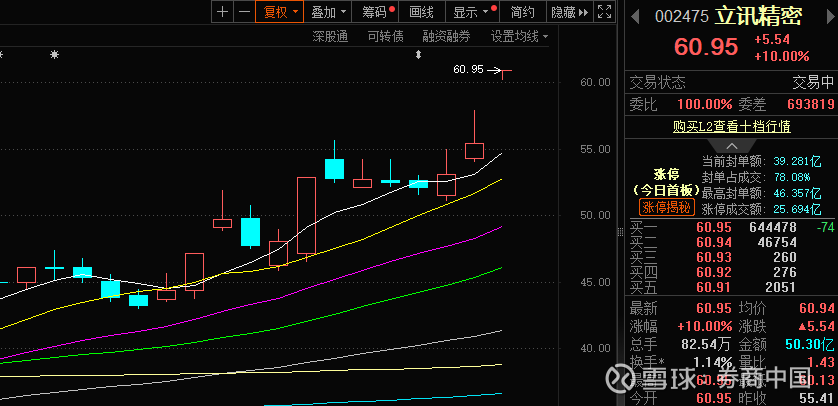Click the 昨收 value 55.41
The image size is (838, 406).
[x=816, y=399]
